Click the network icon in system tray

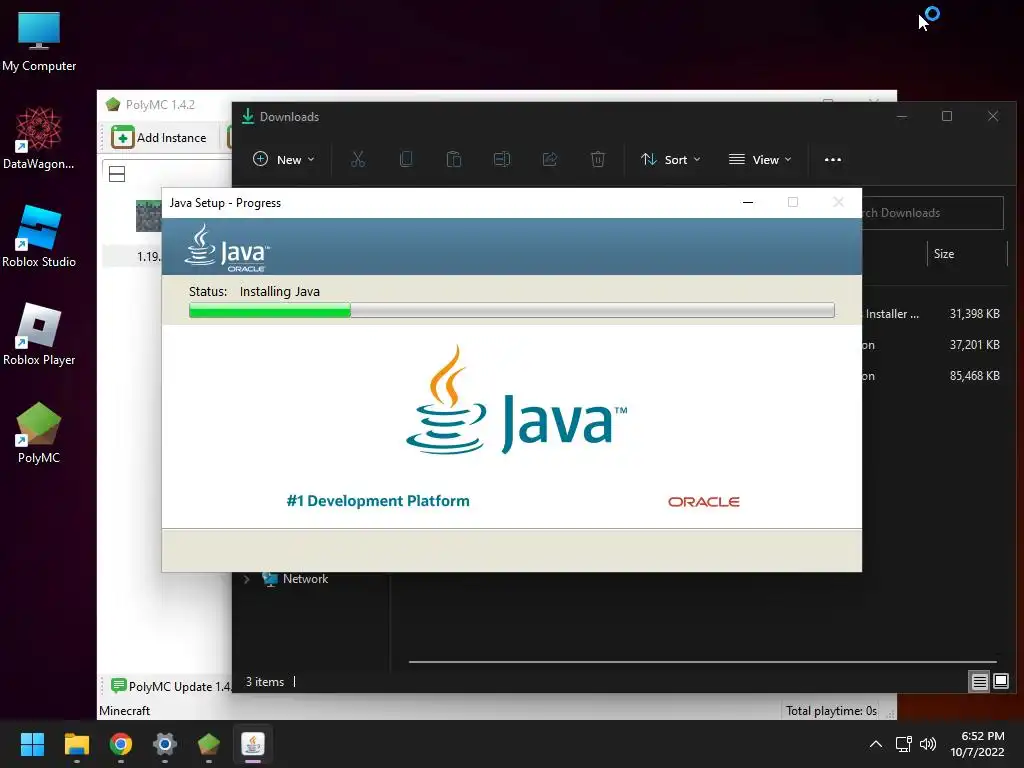(903, 744)
